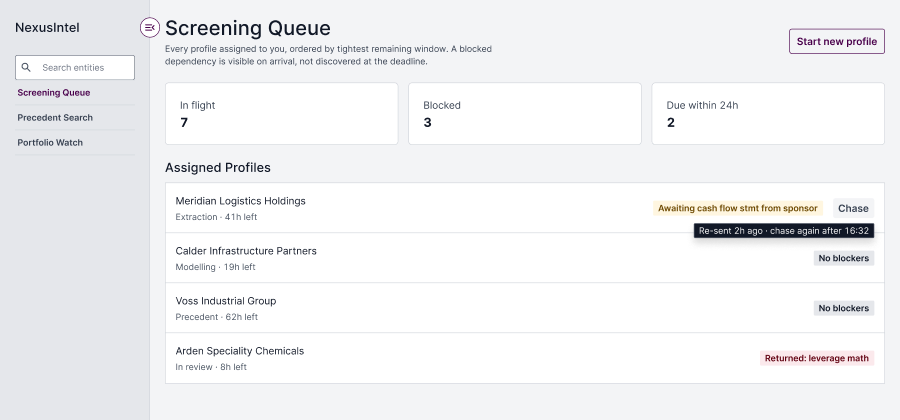Click Precedent · 62h left status
Screen dimensions: 900x420
(x=216, y=317)
